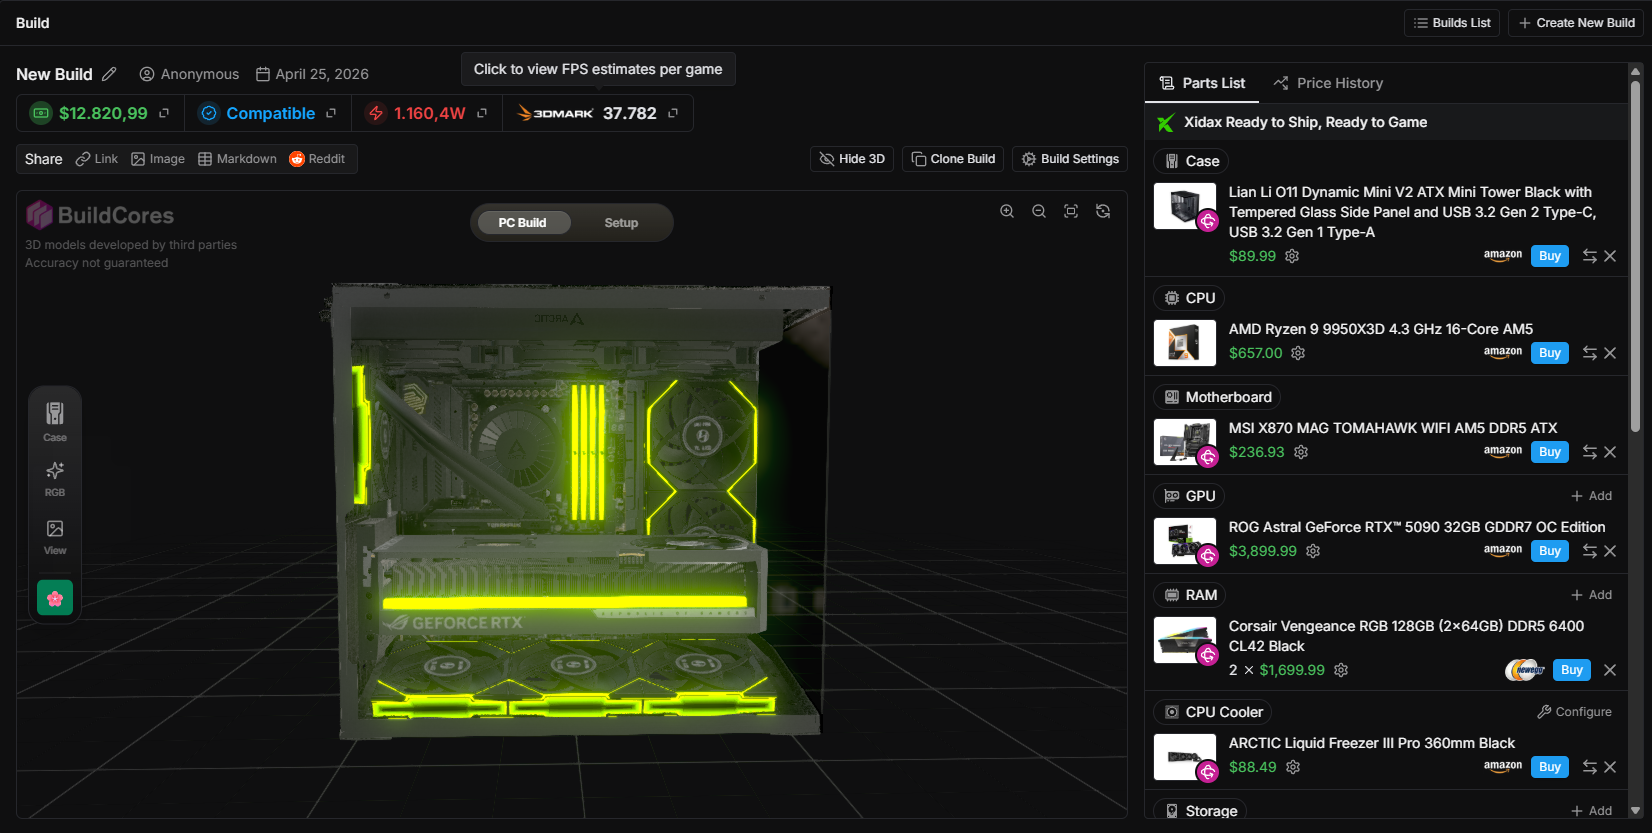Open settings gear for Corsair Vengeance RAM

(1341, 670)
